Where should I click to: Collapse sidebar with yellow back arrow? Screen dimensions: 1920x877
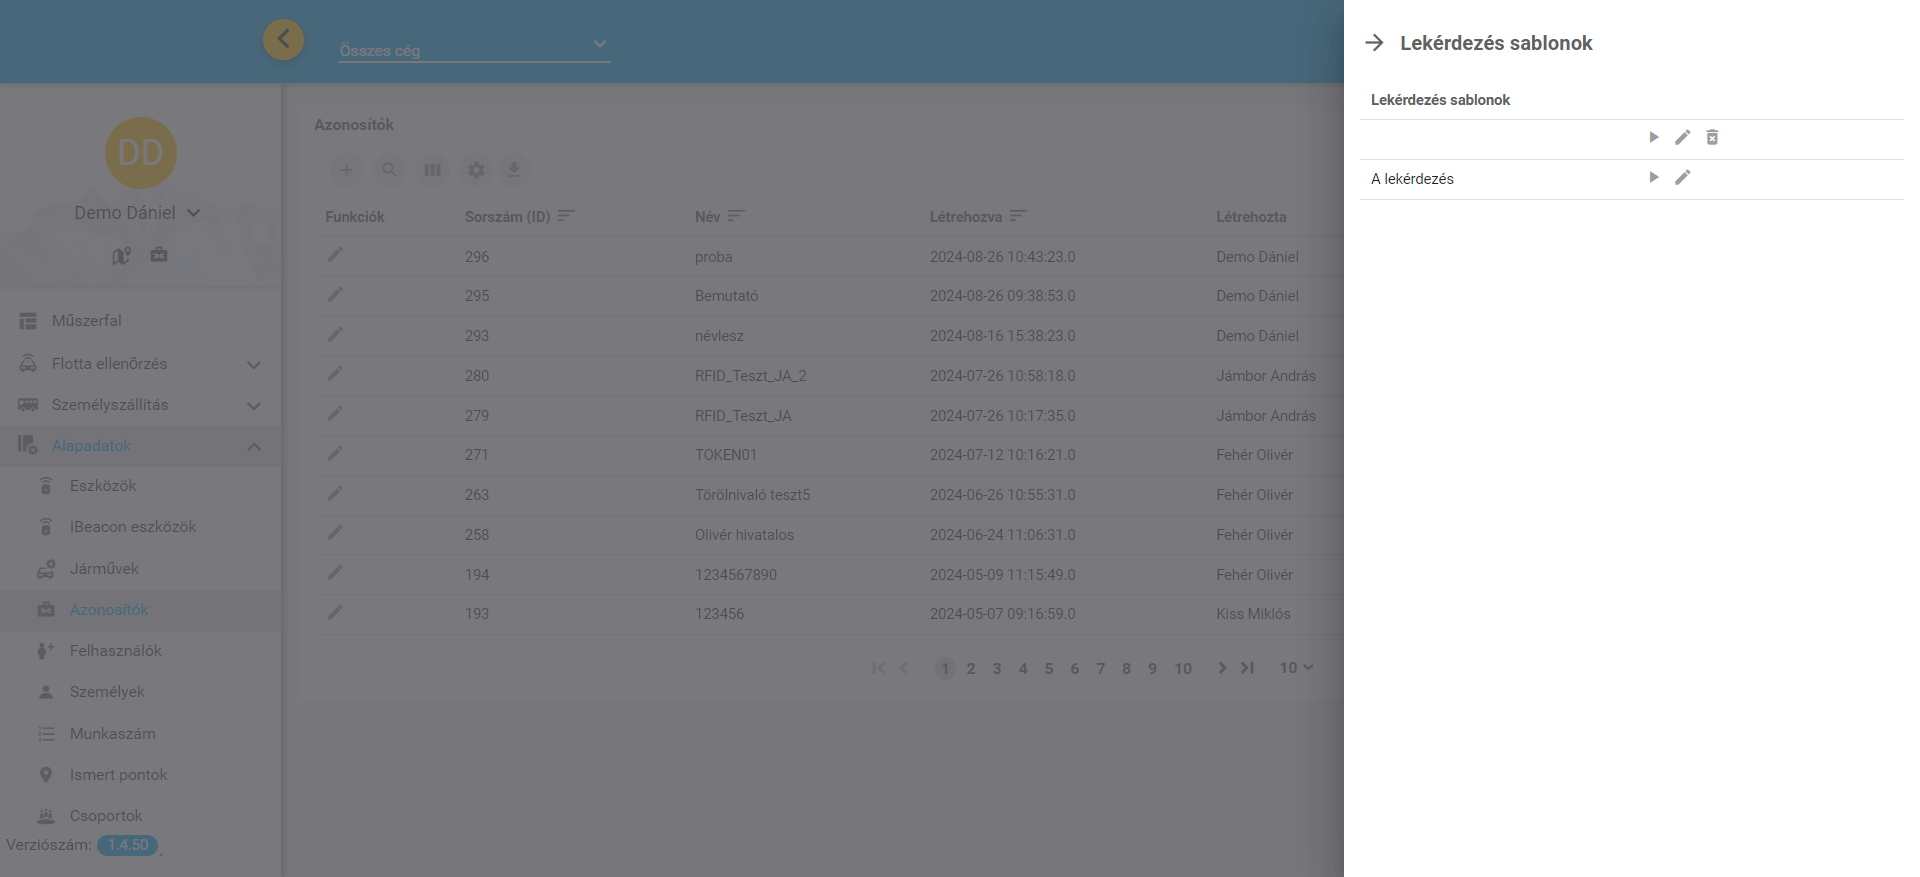pyautogui.click(x=283, y=40)
